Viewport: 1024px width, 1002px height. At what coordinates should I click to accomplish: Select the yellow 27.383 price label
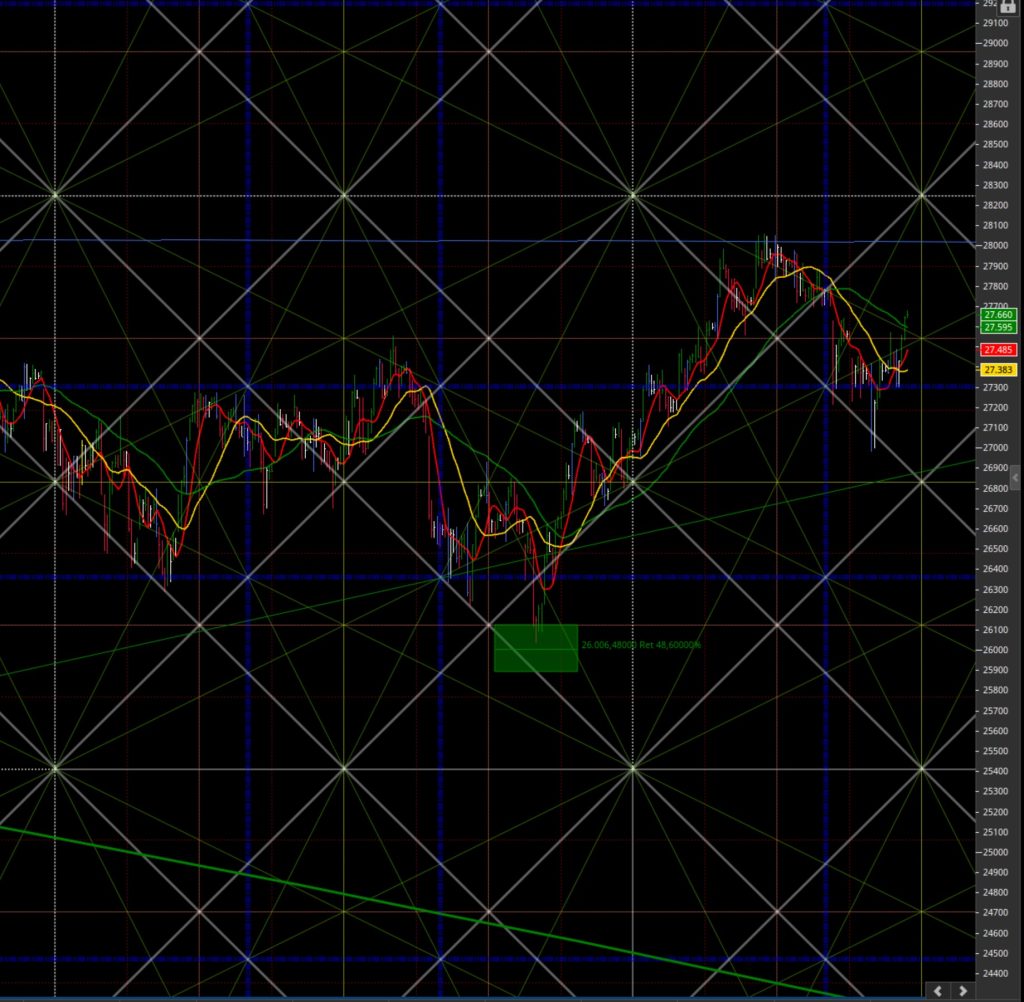click(999, 370)
